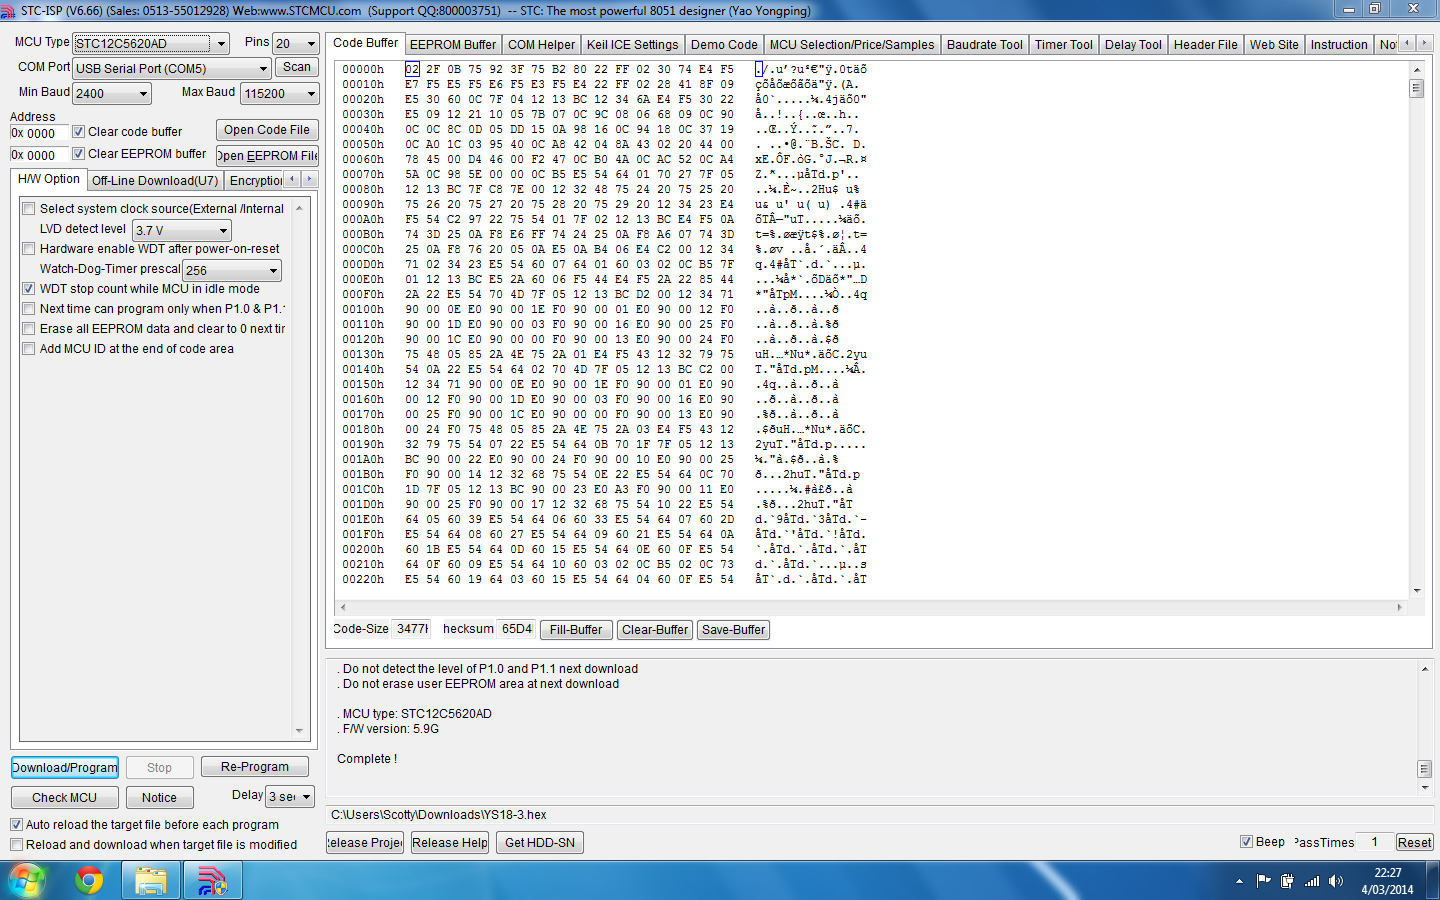This screenshot has height=900, width=1440.
Task: Click target file path field YS18-3.hex
Action: [x=880, y=815]
